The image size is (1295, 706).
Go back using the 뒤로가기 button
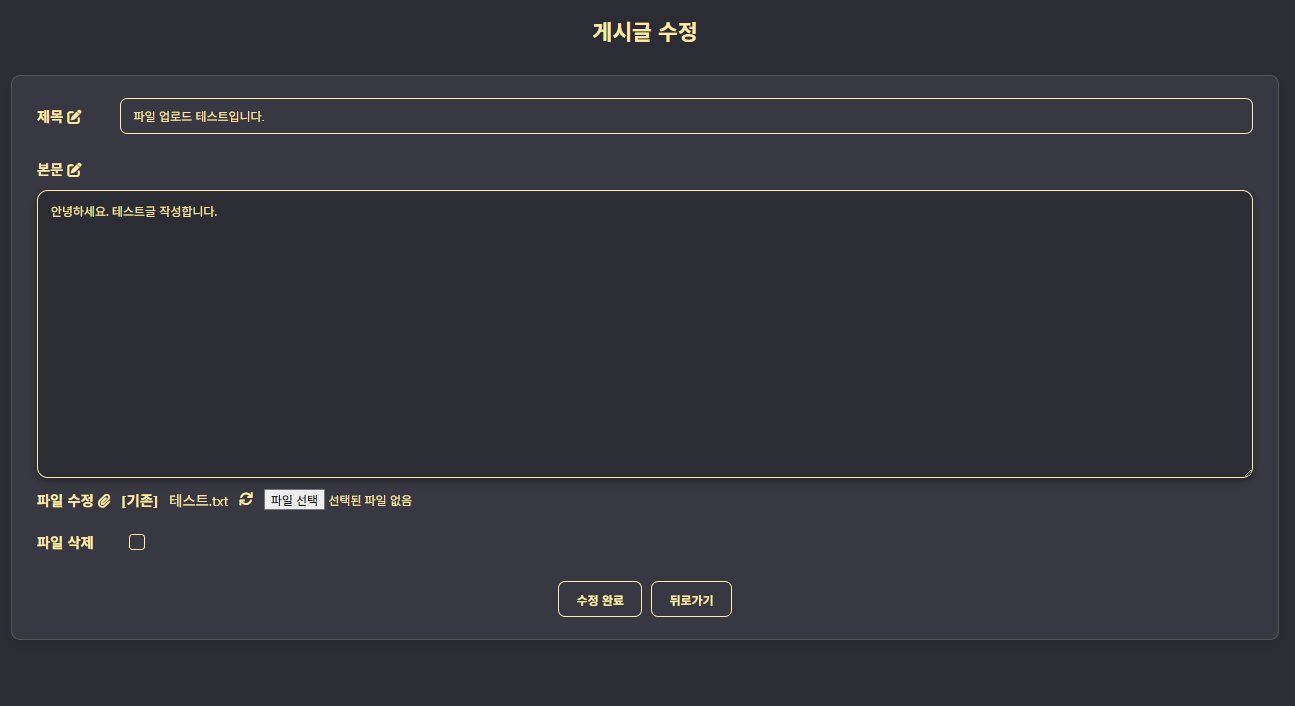pyautogui.click(x=691, y=599)
